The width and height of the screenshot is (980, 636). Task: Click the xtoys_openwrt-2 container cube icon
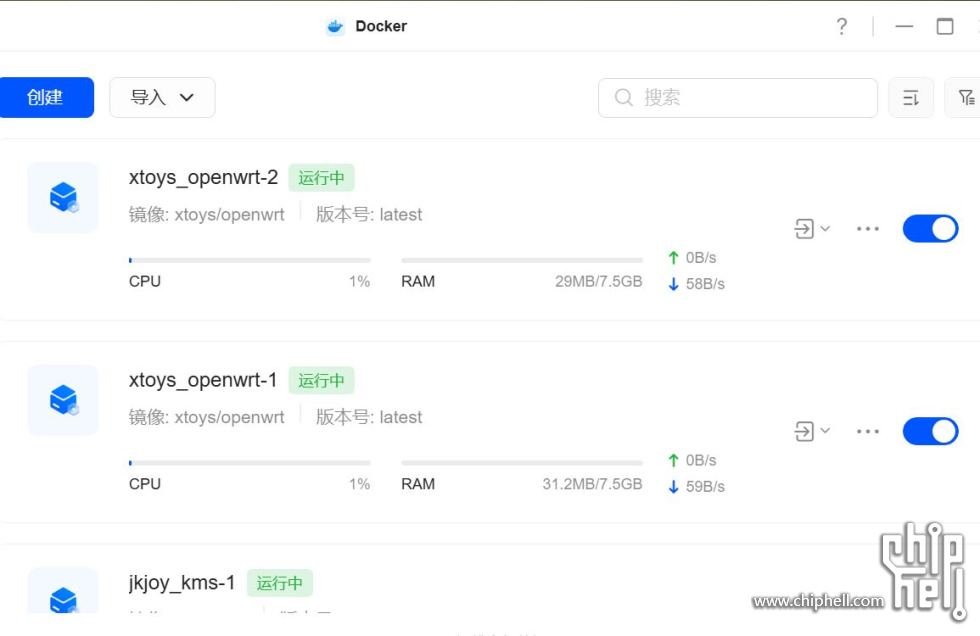[63, 197]
